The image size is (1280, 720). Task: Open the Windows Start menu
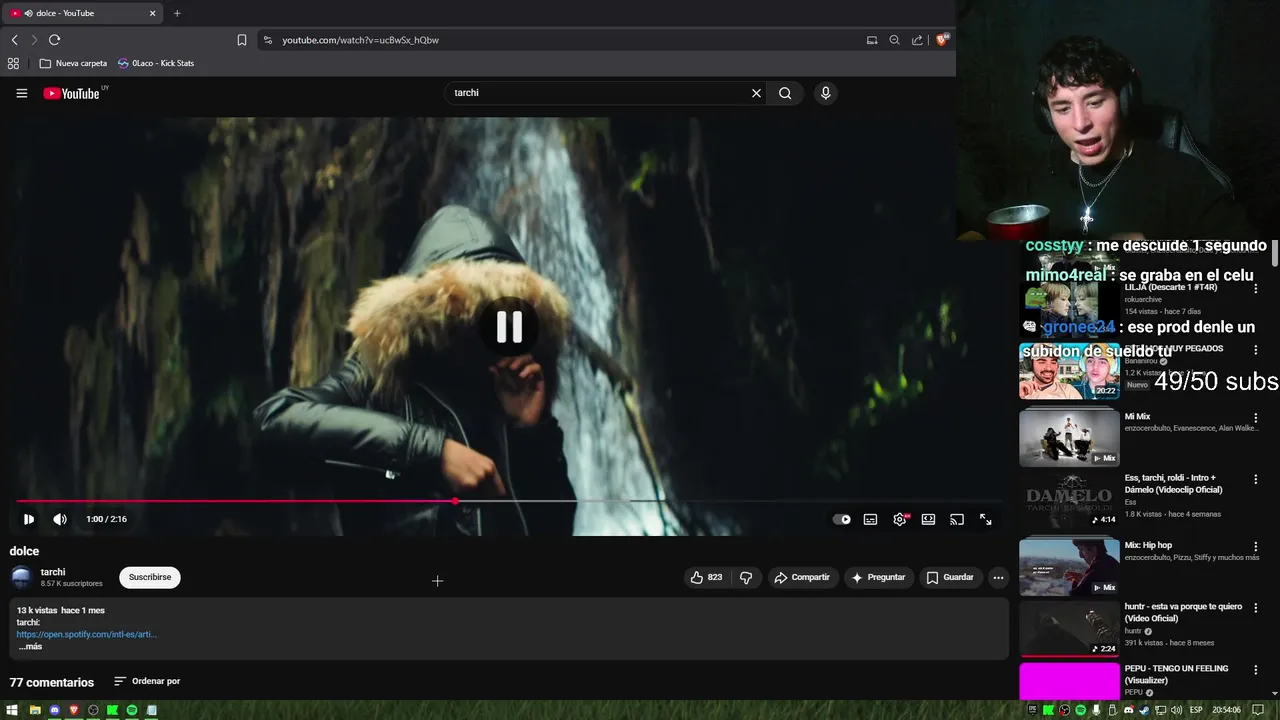click(x=14, y=710)
